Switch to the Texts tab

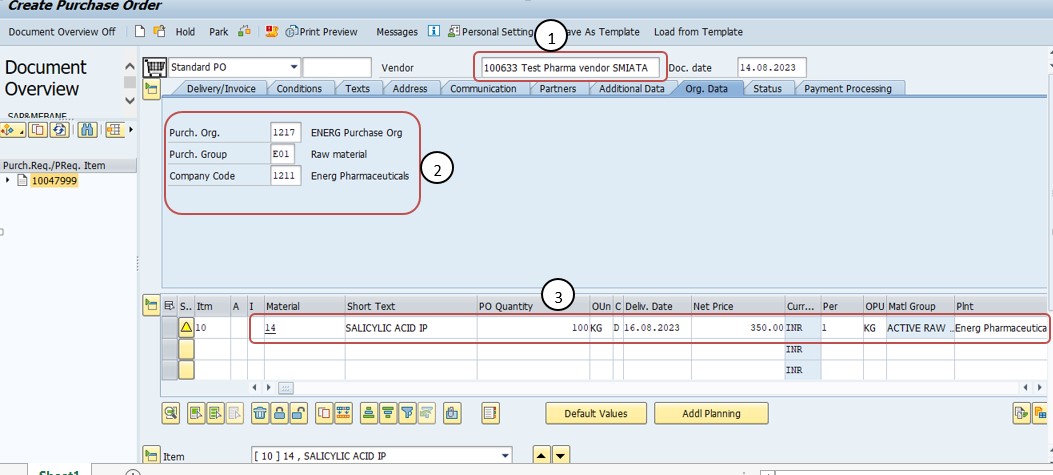pyautogui.click(x=357, y=88)
